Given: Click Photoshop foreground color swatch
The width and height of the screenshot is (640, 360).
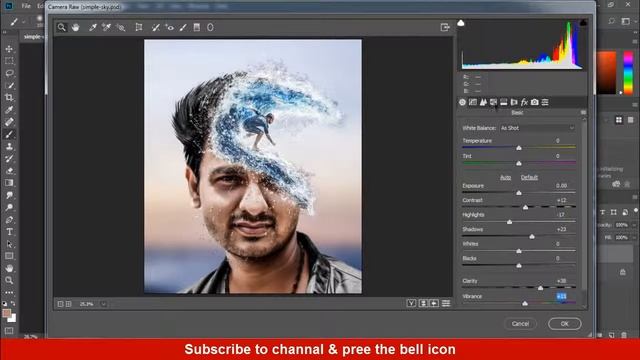Looking at the screenshot, I should coord(6,313).
